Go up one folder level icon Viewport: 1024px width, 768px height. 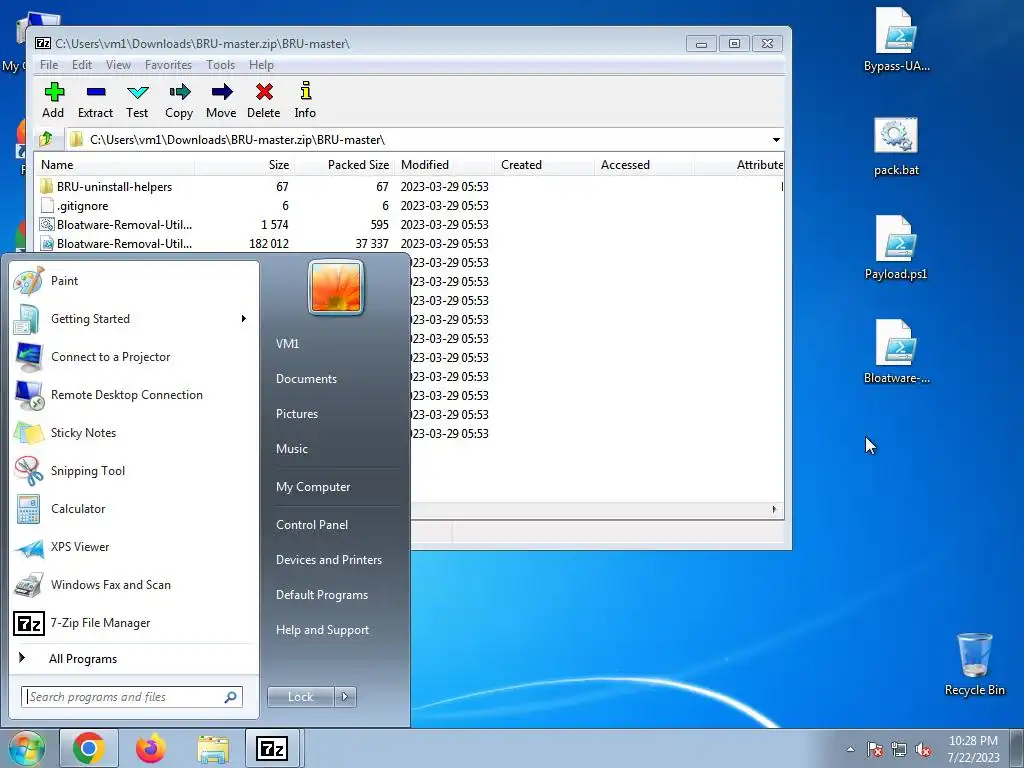tap(46, 139)
